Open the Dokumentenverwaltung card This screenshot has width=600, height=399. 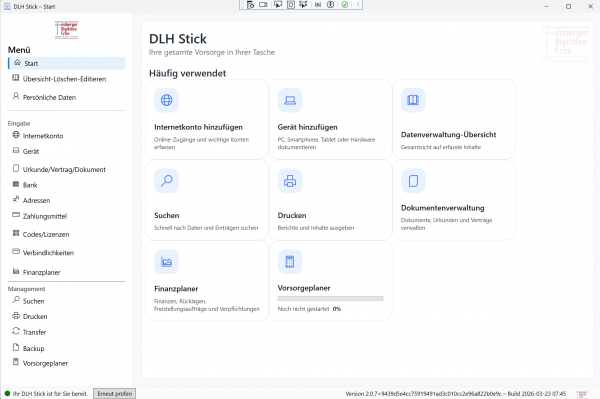tap(454, 200)
